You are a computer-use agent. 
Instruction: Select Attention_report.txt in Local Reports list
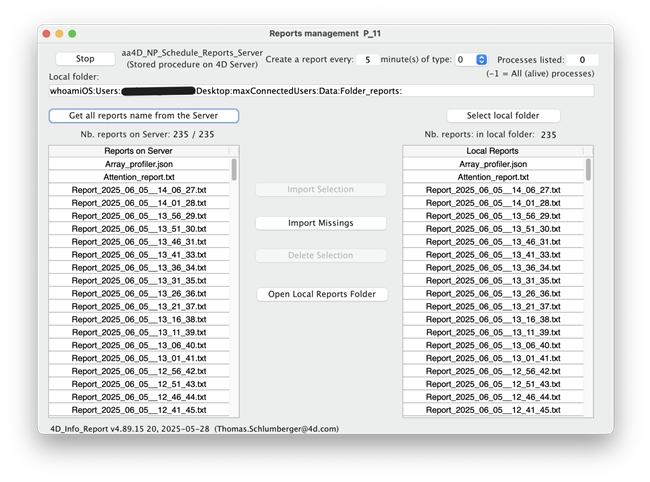coord(492,177)
